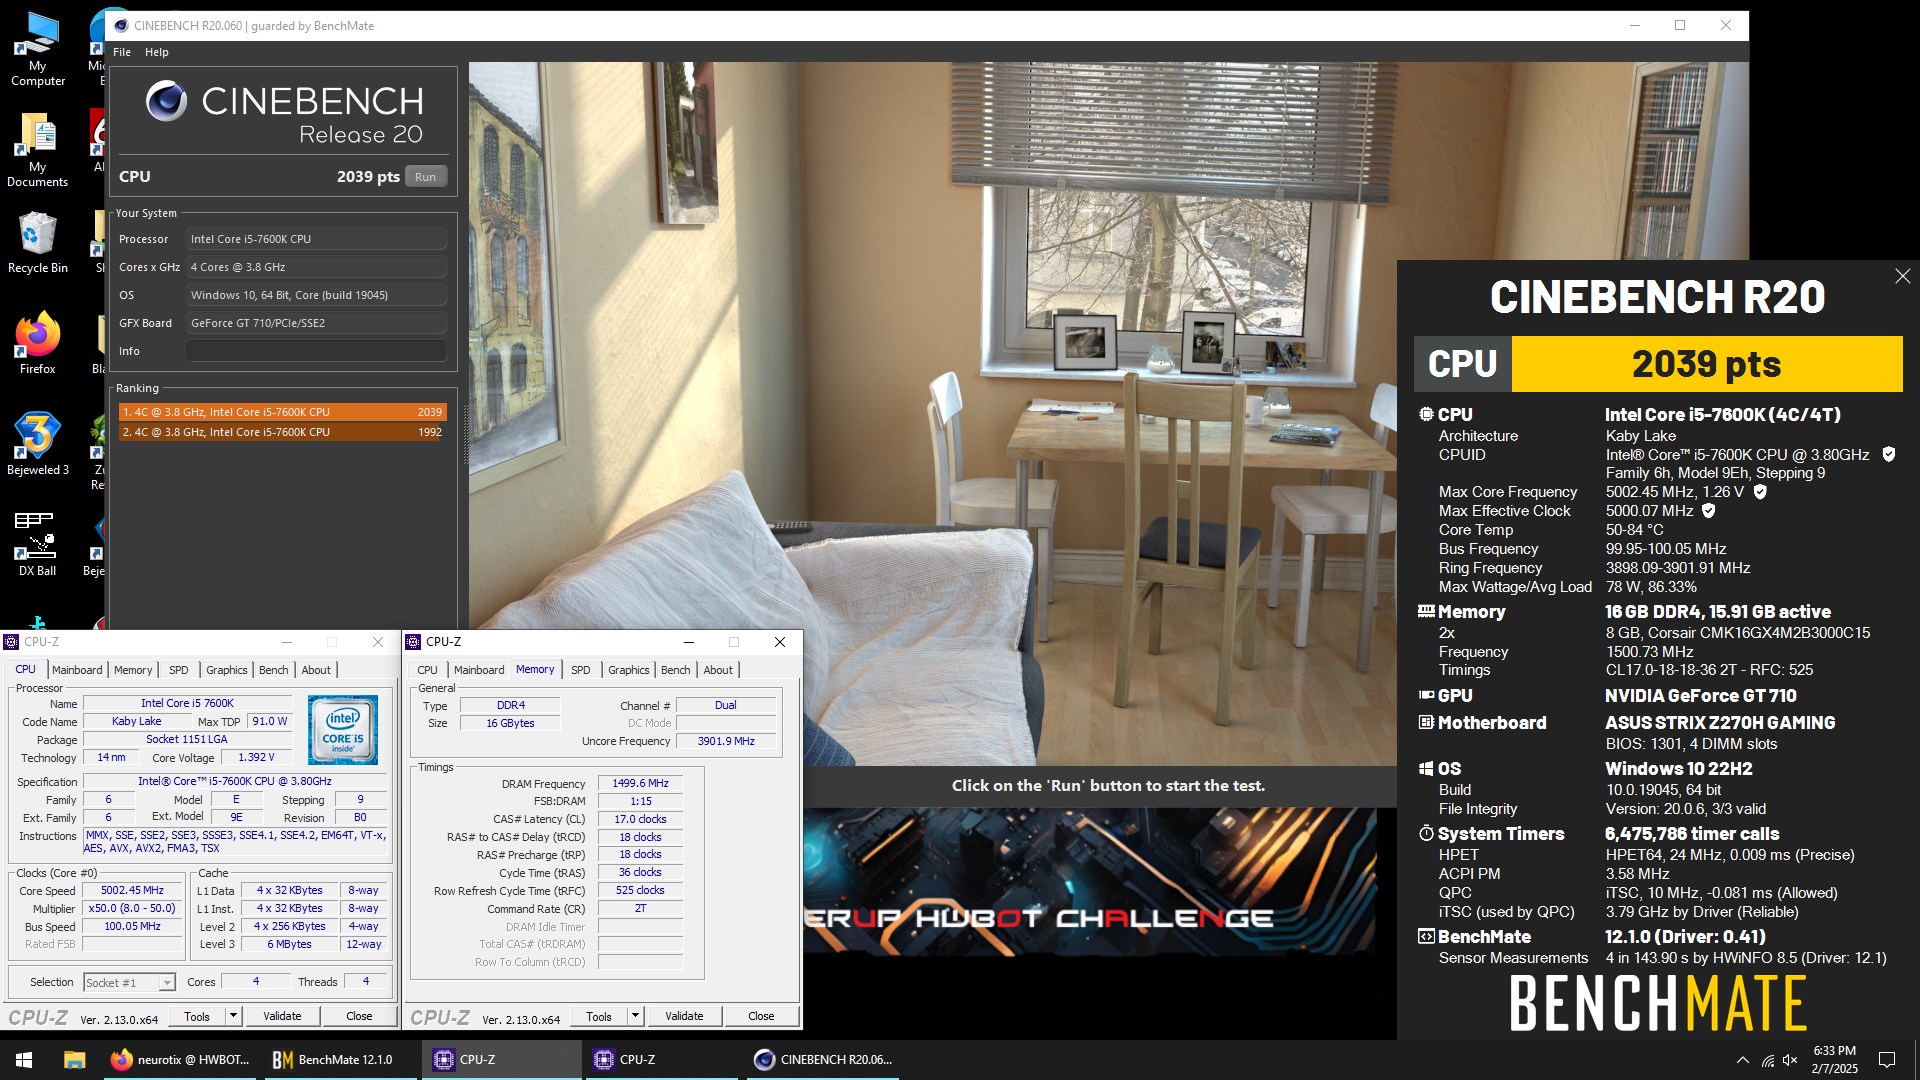Launch Firefox from the desktop

[x=37, y=344]
